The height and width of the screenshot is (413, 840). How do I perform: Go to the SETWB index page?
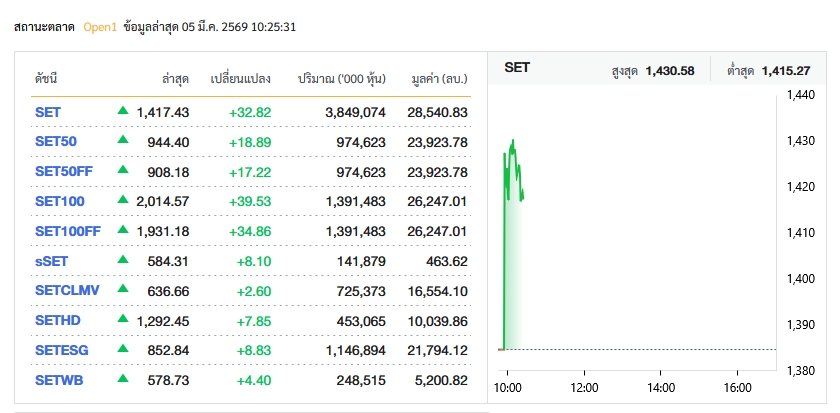59,380
